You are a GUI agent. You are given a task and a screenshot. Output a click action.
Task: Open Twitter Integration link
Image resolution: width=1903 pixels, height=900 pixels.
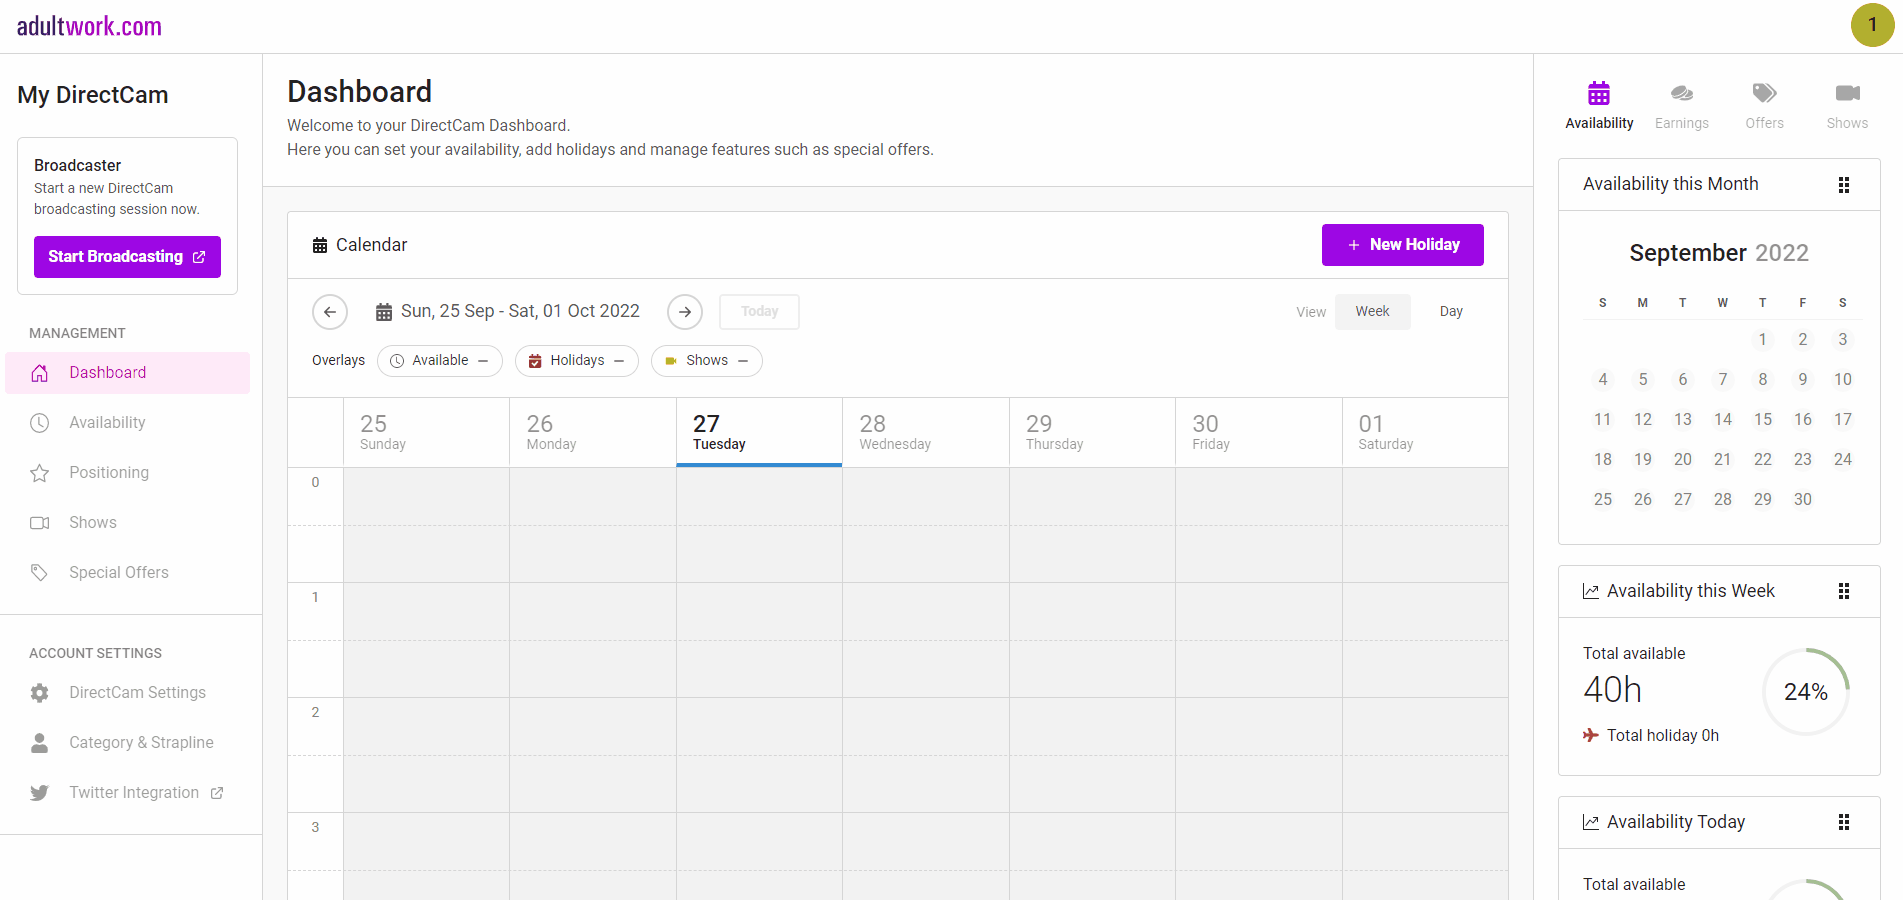tap(127, 793)
